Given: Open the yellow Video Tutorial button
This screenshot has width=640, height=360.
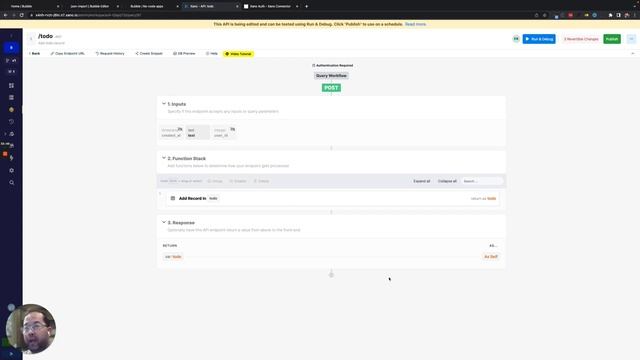Looking at the screenshot, I should [x=238, y=54].
